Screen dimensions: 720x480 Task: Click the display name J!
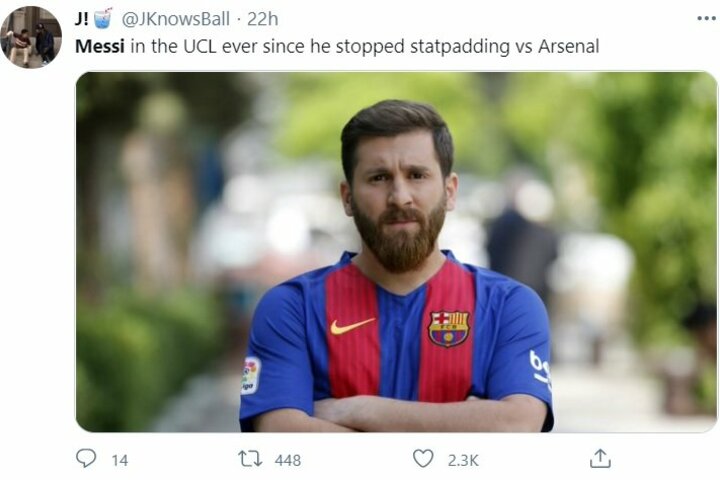pyautogui.click(x=83, y=19)
